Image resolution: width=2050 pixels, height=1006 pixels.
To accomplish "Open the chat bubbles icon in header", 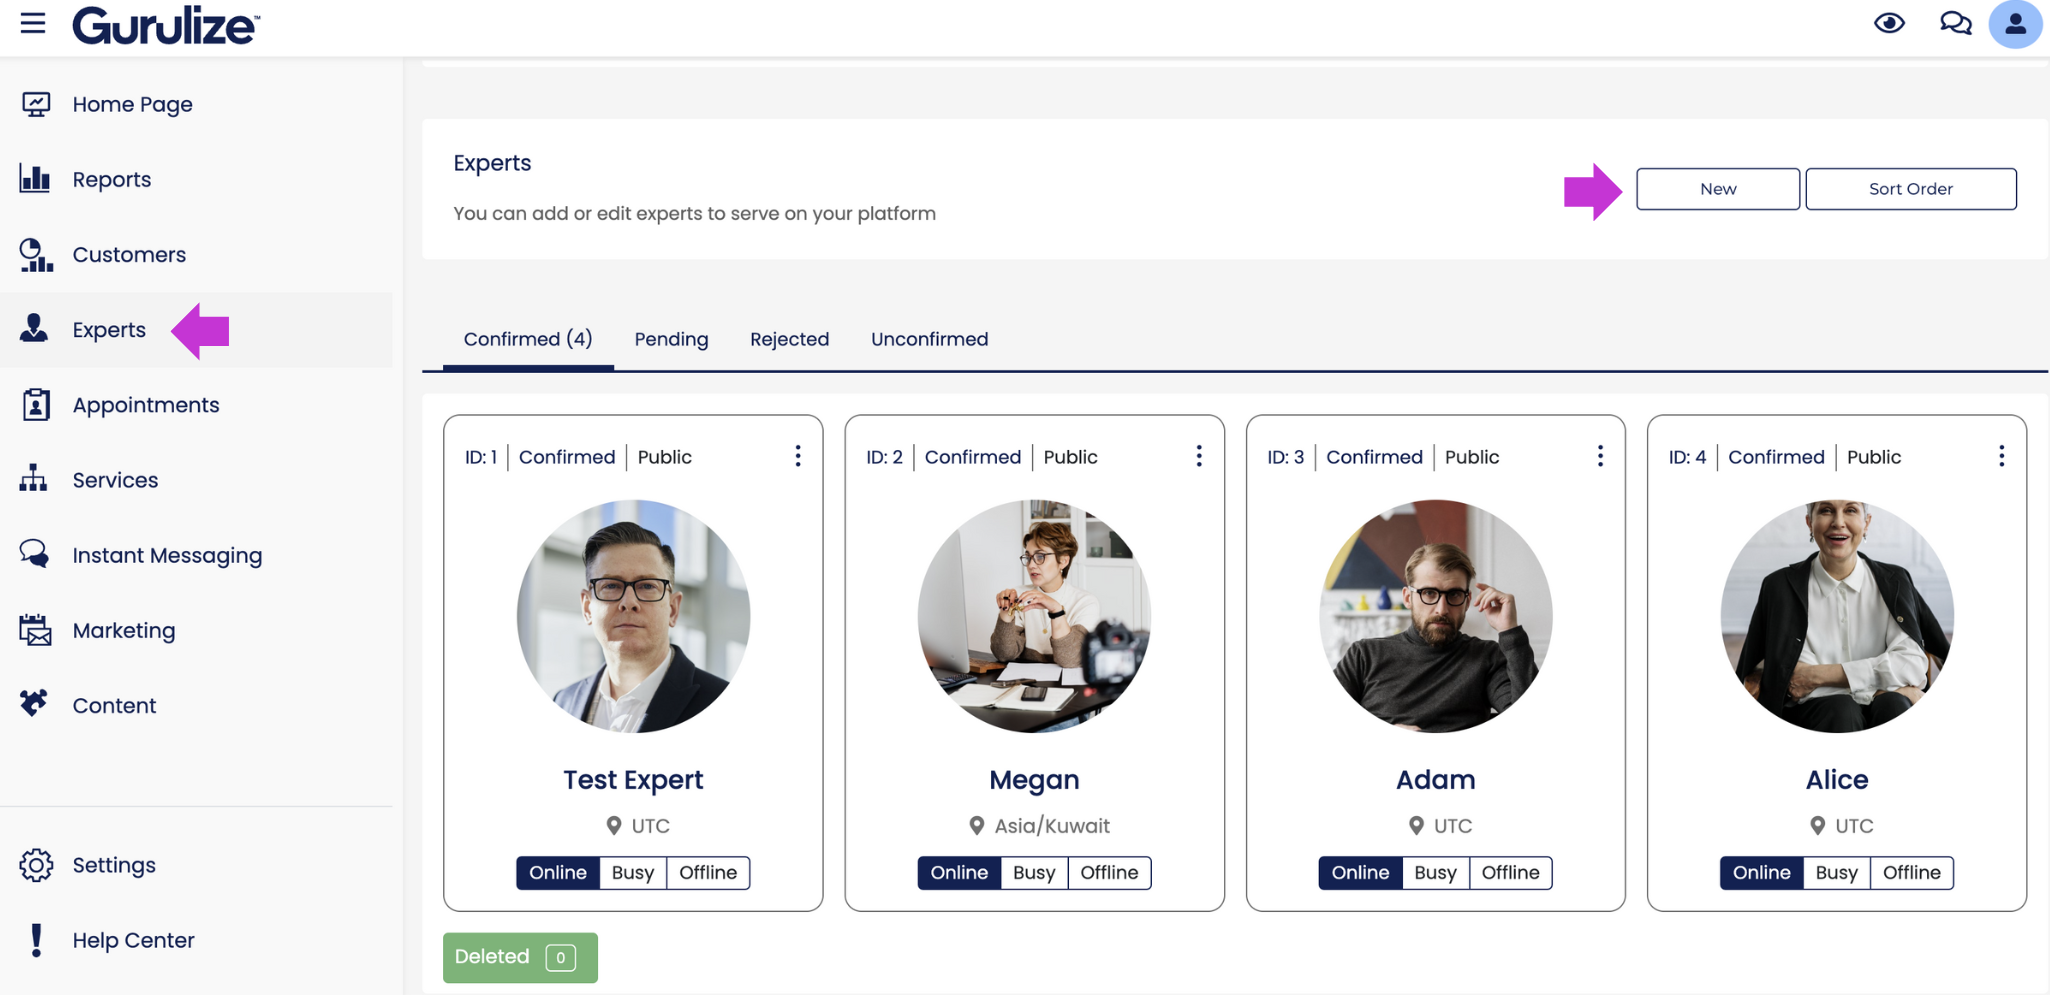I will point(1955,23).
